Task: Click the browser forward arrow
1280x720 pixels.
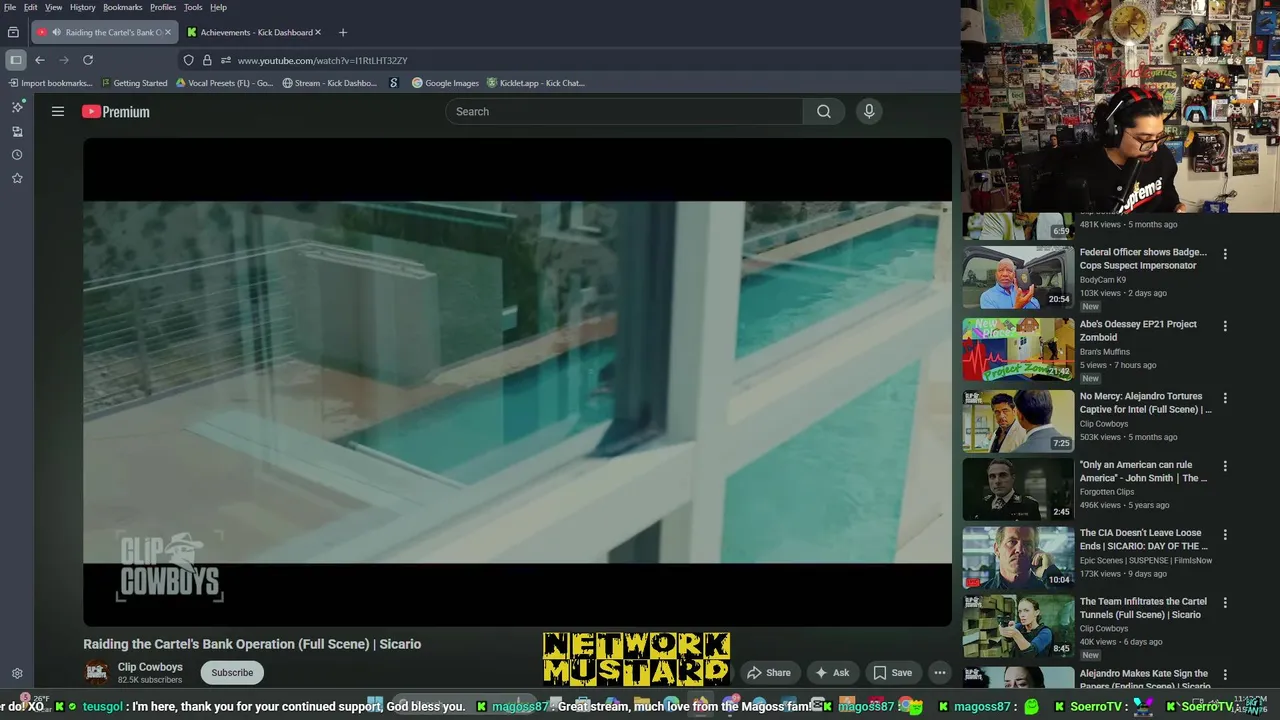Action: point(64,60)
